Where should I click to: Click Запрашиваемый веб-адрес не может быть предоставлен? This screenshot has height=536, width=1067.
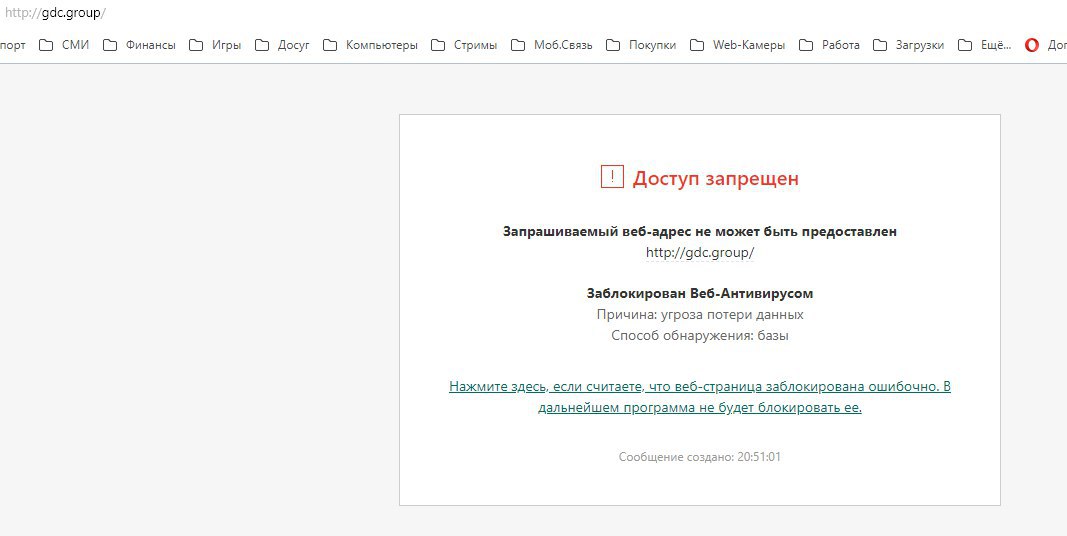tap(700, 231)
